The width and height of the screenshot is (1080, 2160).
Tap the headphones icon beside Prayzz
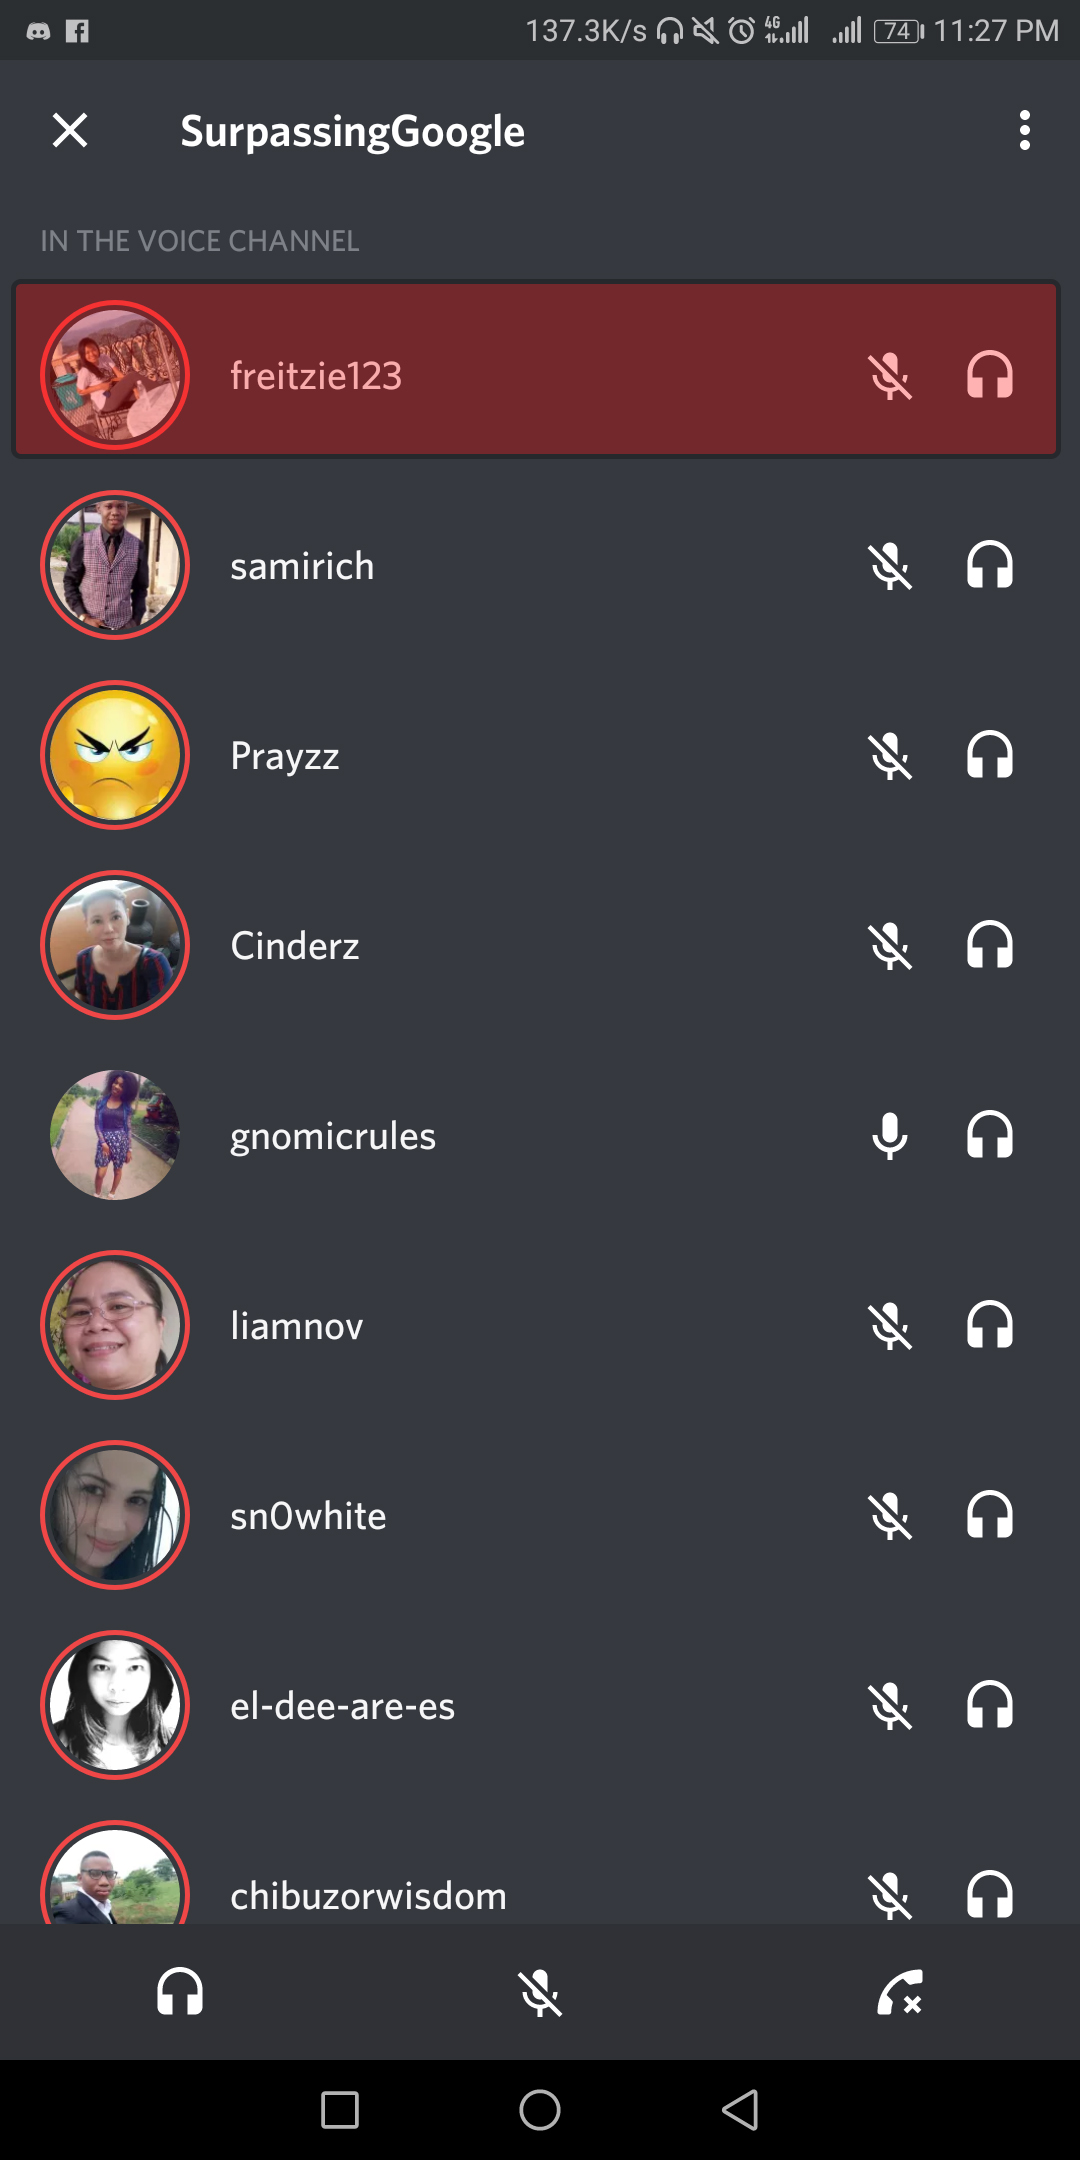click(x=990, y=755)
